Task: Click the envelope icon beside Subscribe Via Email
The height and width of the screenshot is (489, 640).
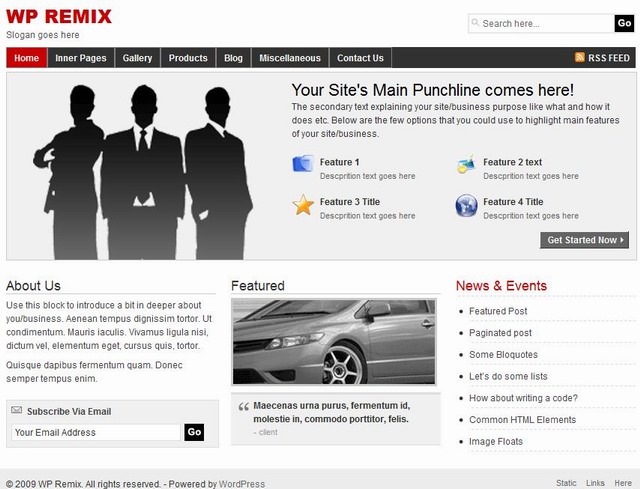Action: coord(16,410)
